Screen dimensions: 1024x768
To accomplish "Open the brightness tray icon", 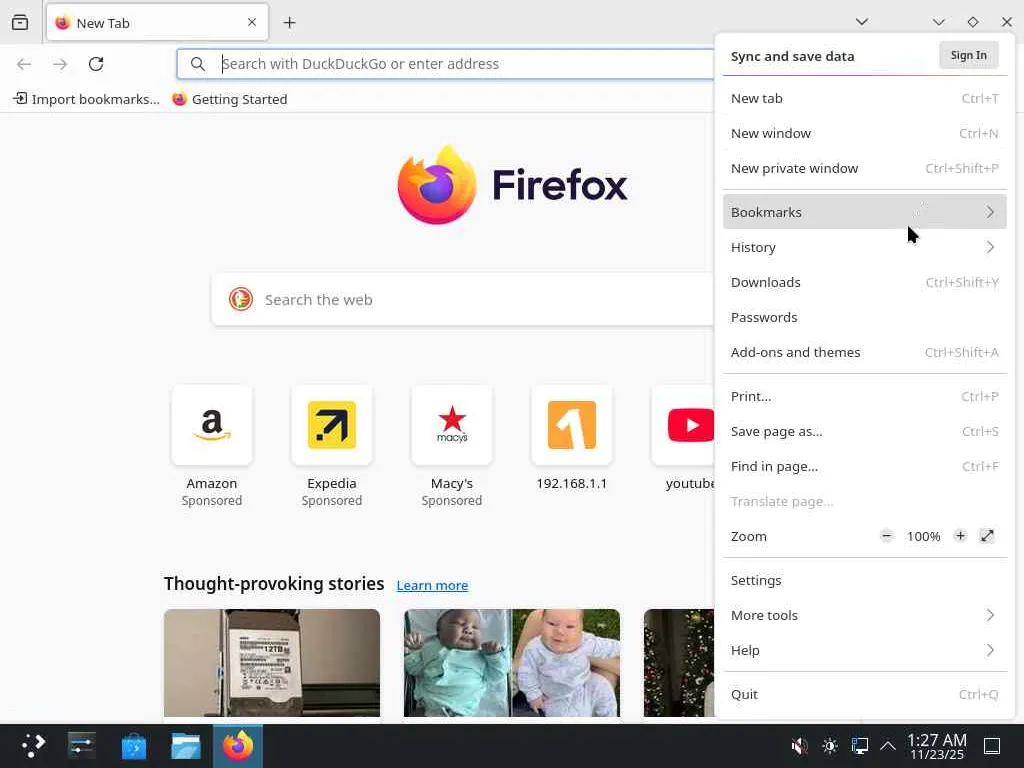I will (830, 746).
